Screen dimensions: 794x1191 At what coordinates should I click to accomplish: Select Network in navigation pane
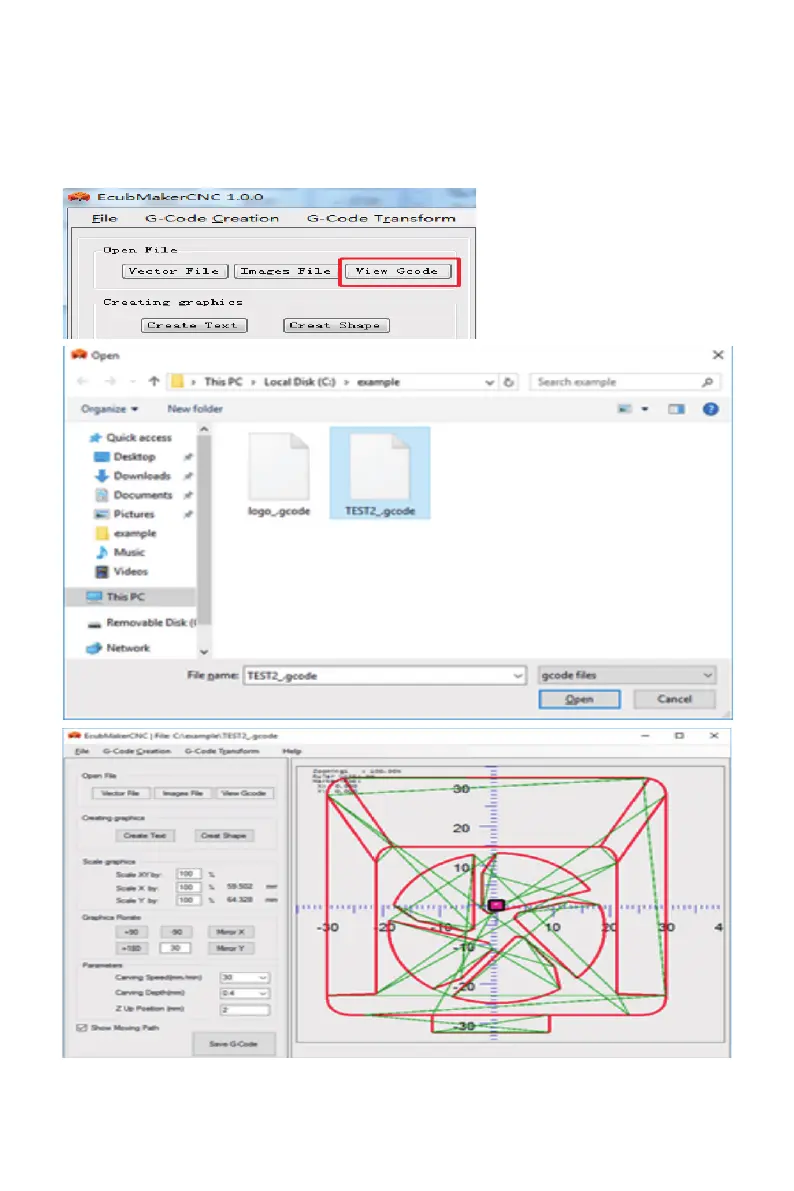(x=119, y=648)
